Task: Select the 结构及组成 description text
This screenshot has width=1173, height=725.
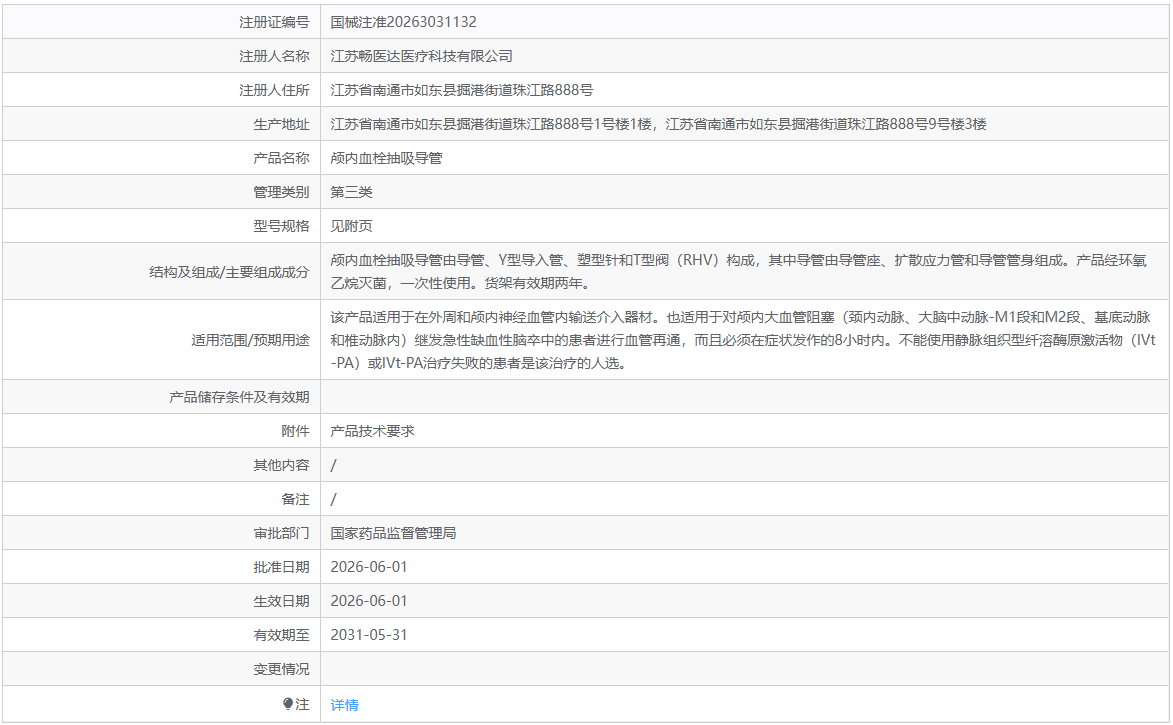Action: 738,272
